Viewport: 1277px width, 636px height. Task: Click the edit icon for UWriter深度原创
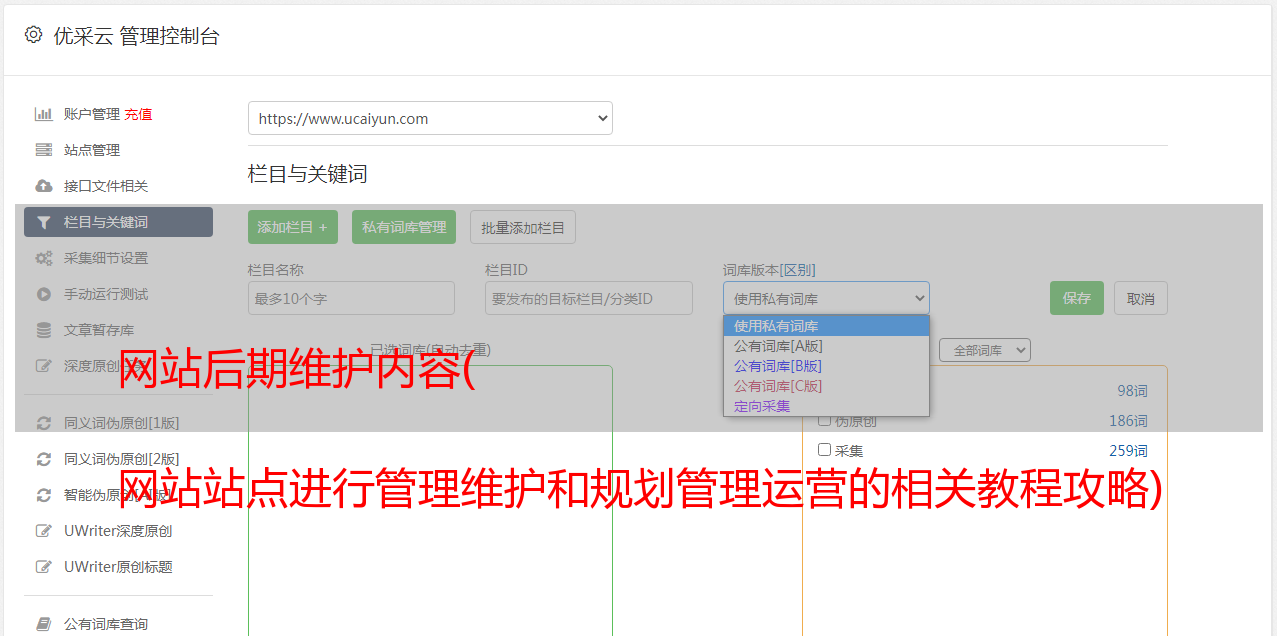43,531
